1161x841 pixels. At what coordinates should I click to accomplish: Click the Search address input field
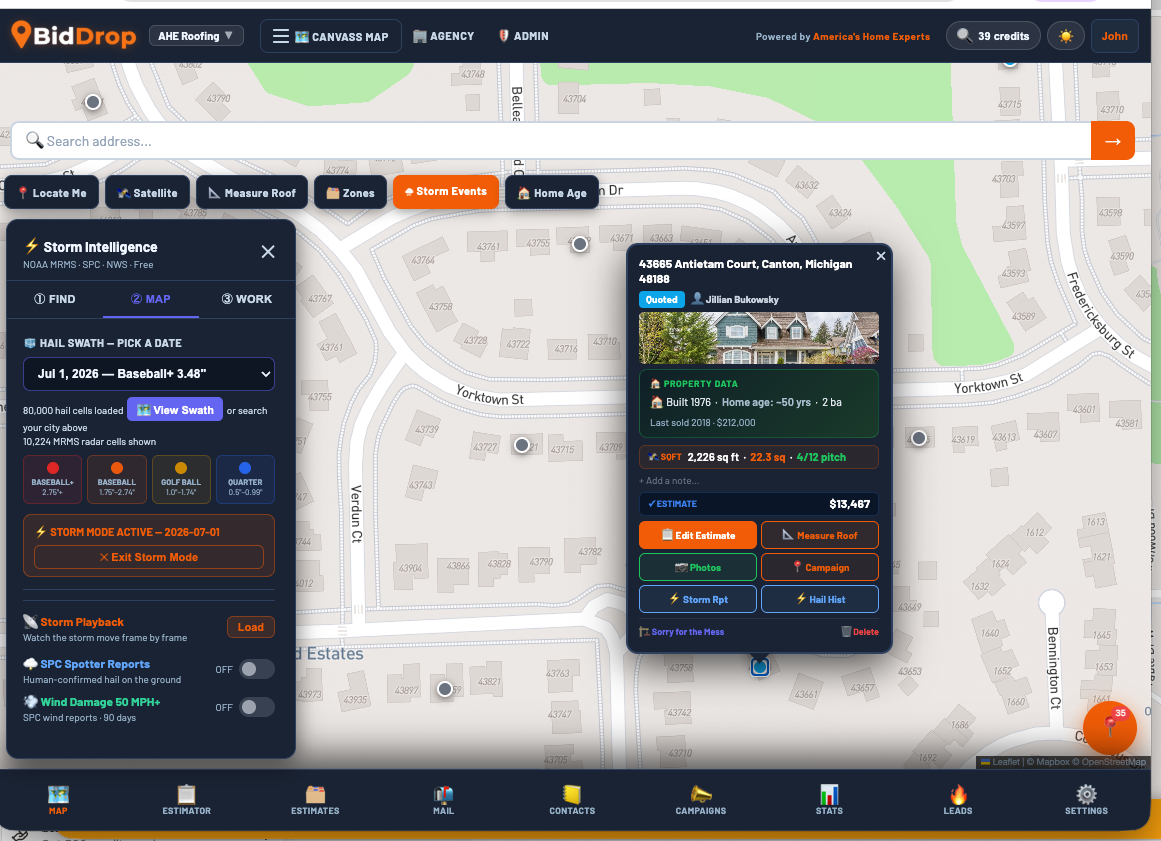point(551,141)
